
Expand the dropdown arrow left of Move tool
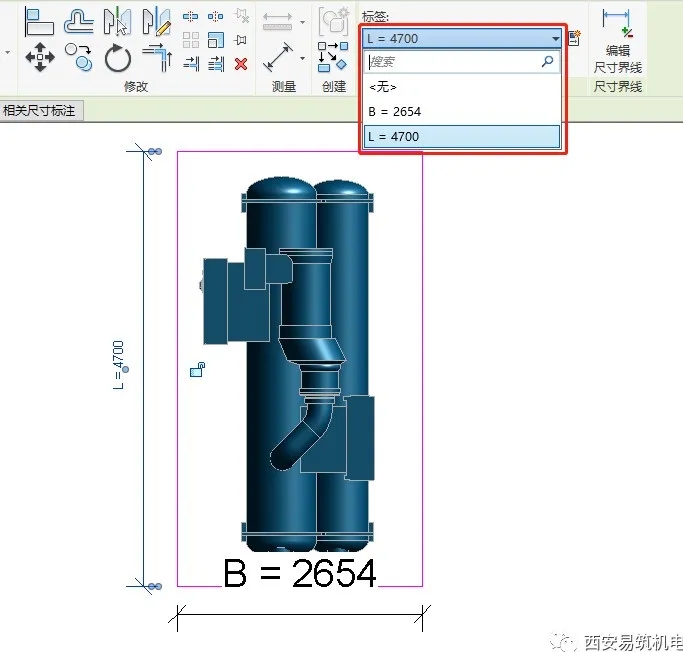tap(8, 53)
